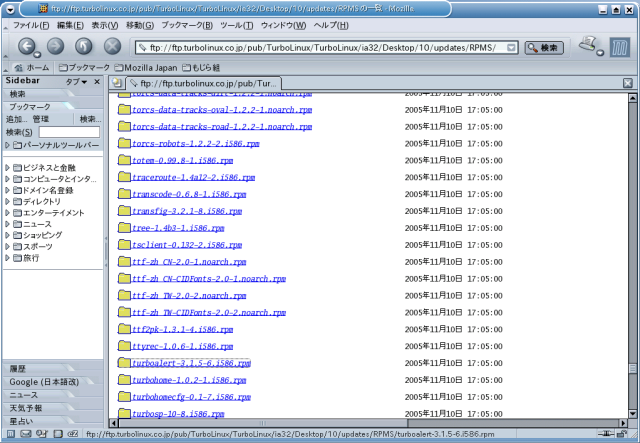Click the 管理 button in bookmarks sidebar

coord(41,119)
